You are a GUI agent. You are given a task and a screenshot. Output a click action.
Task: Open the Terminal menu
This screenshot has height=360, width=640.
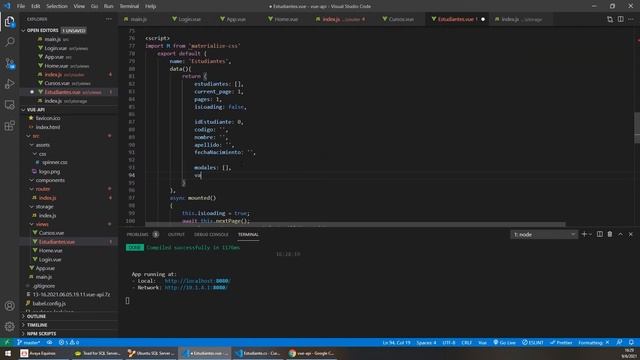point(129,6)
